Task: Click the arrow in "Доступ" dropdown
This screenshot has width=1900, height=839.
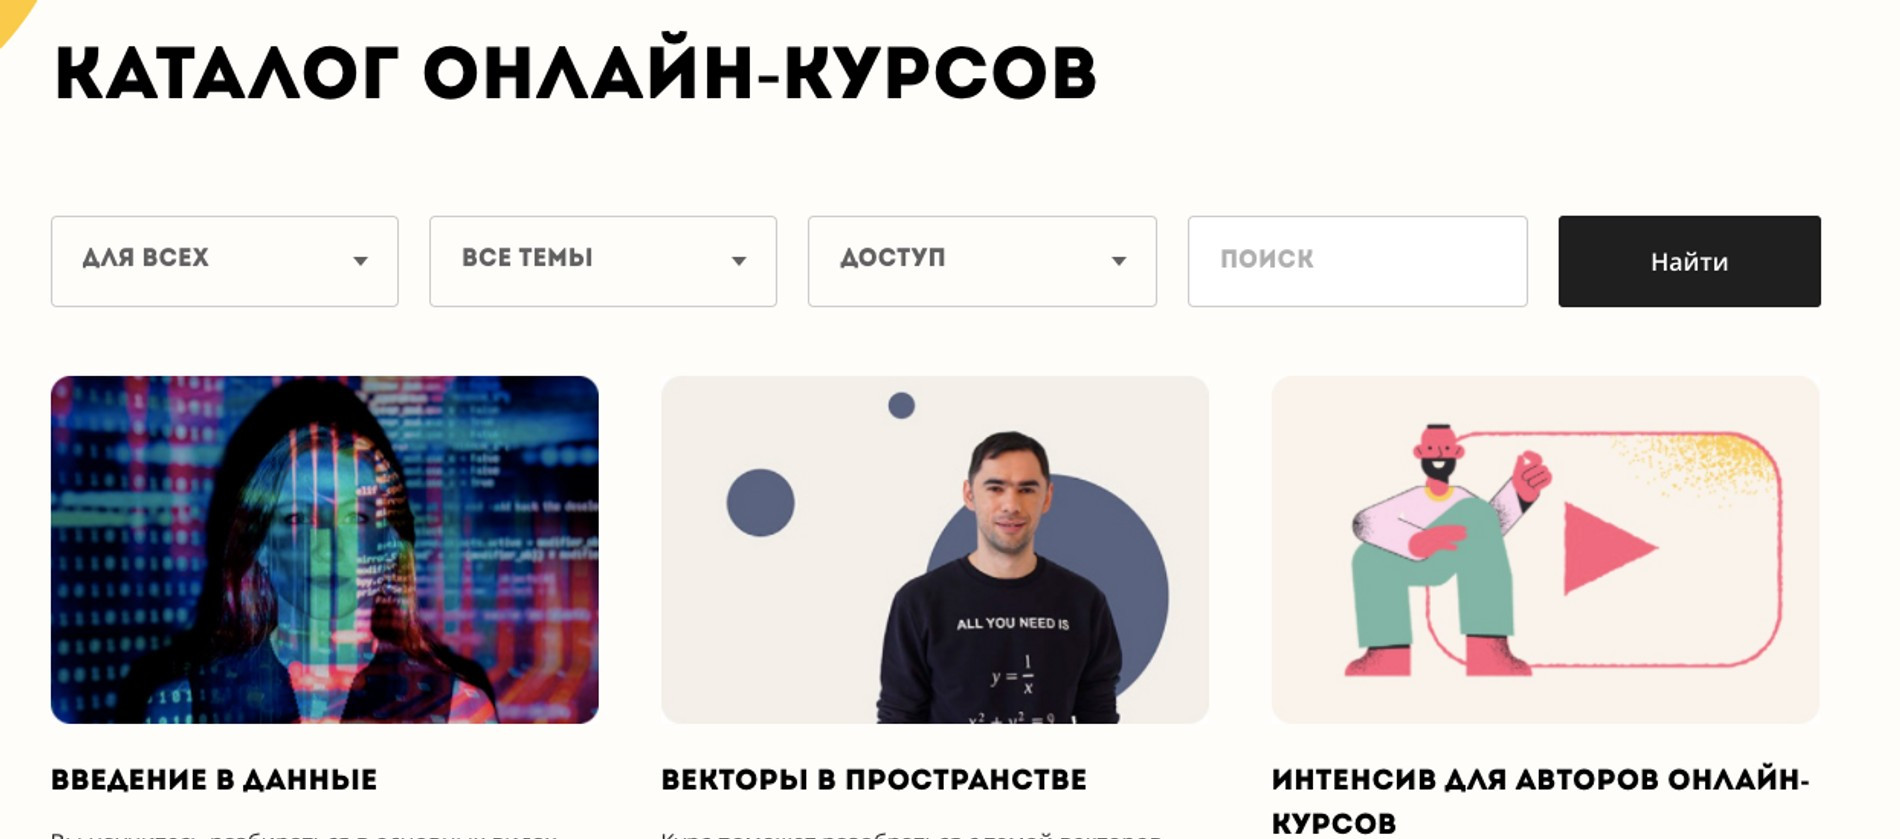Action: pos(1119,261)
